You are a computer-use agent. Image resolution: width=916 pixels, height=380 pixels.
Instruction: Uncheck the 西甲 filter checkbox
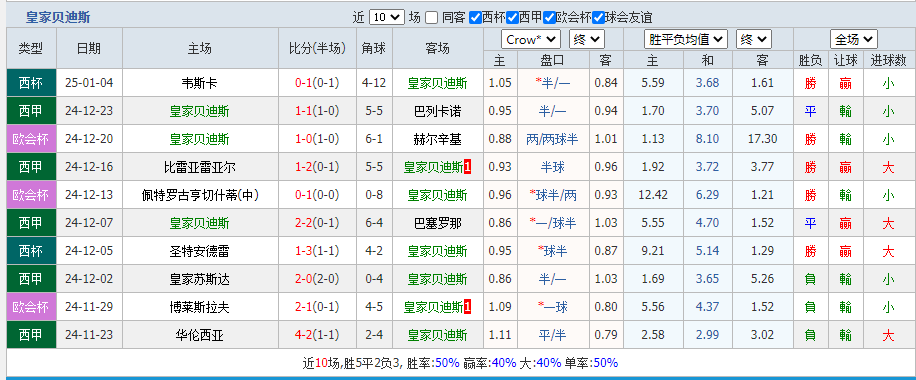click(x=512, y=18)
